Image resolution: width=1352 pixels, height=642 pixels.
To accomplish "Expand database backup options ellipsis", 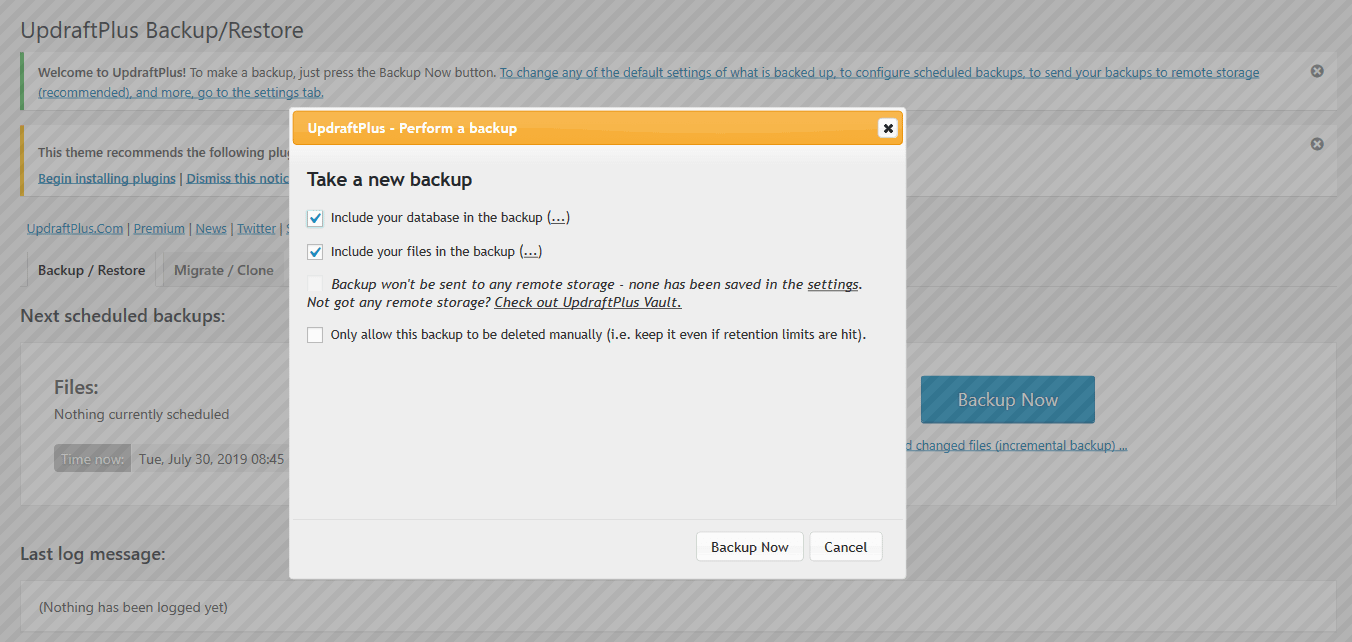I will coord(558,218).
